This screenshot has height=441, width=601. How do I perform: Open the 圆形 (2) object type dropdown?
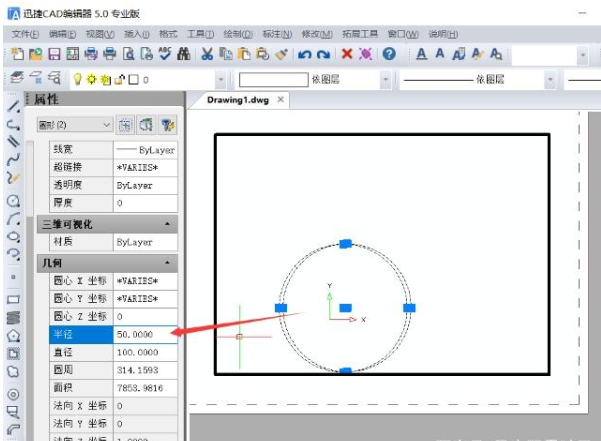point(75,125)
